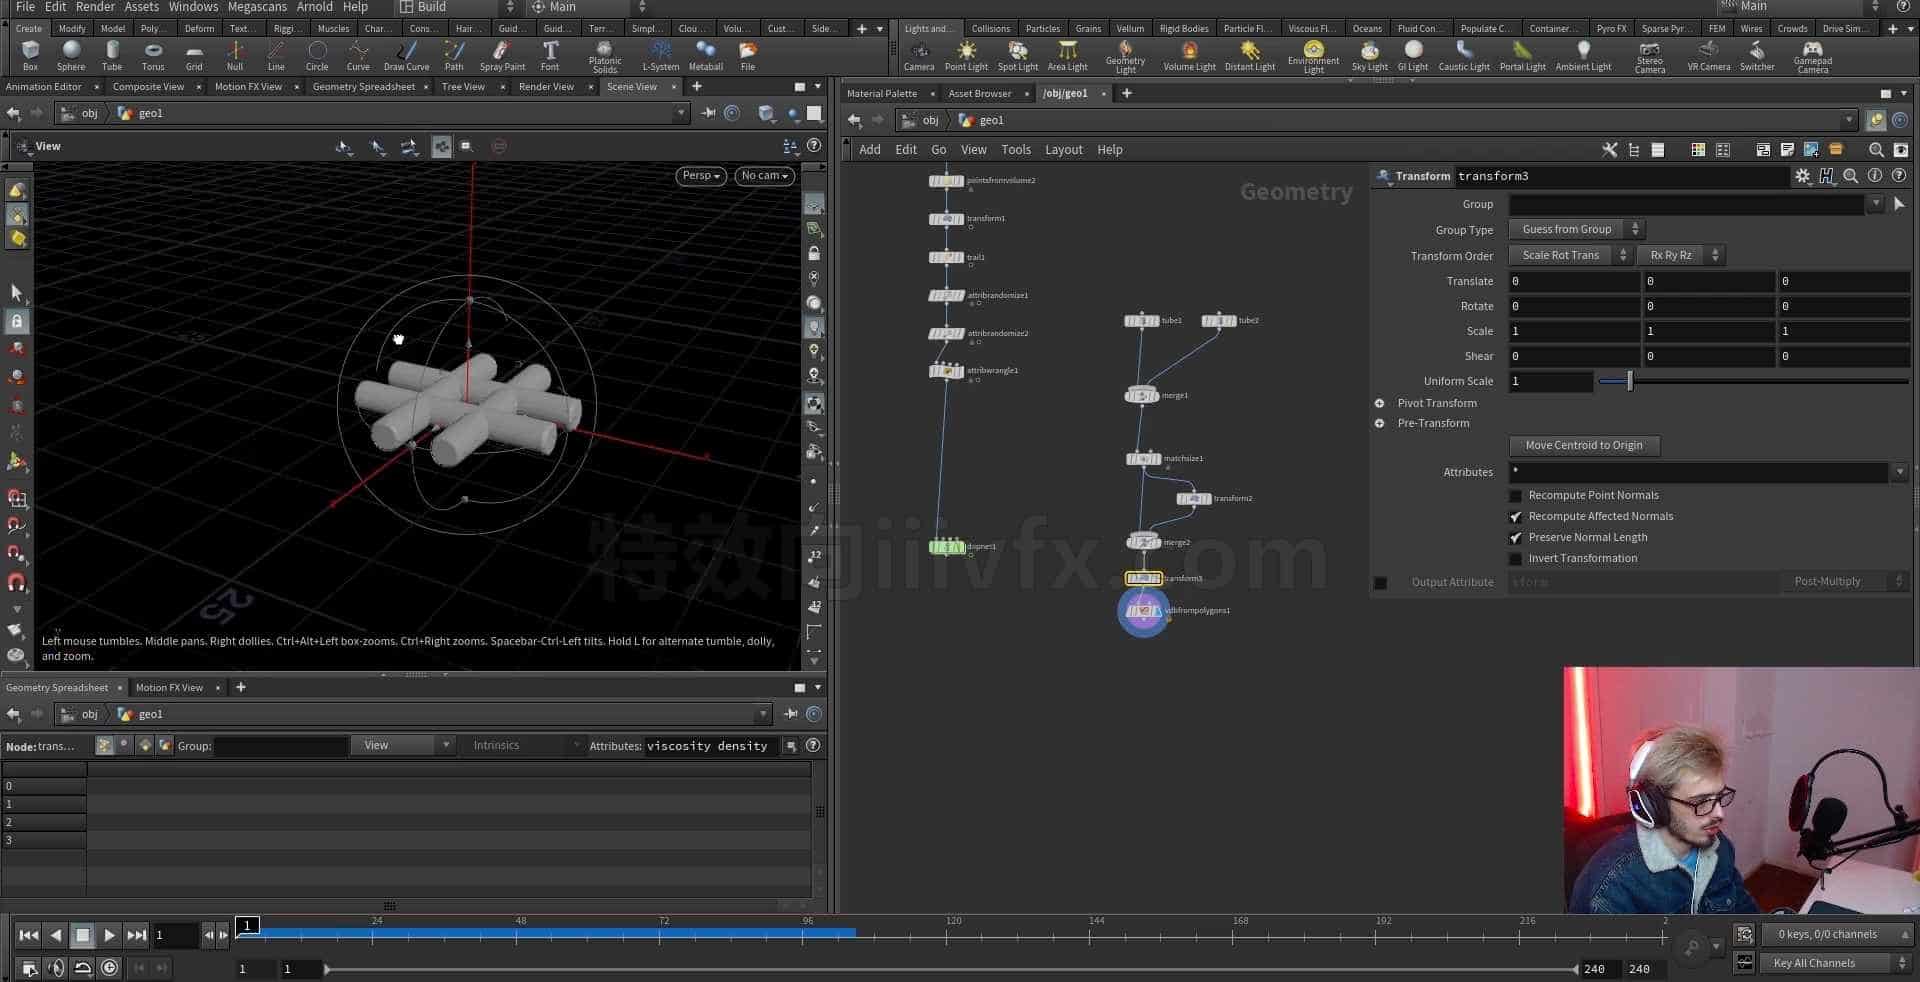Image resolution: width=1920 pixels, height=982 pixels.
Task: Click the Volume Light shelf icon
Action: pos(1189,55)
